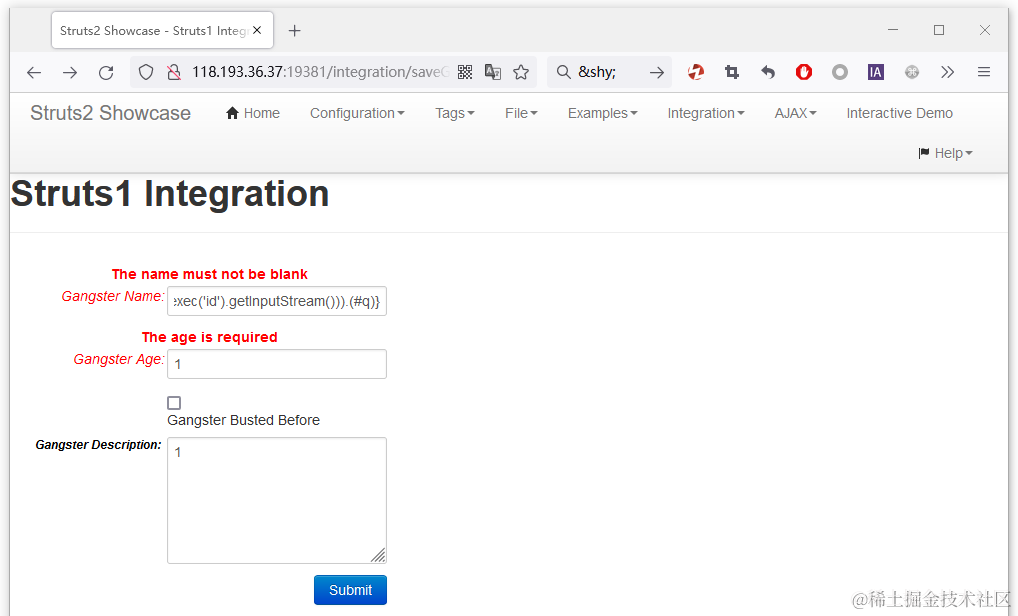Go to Home in navbar

[253, 113]
